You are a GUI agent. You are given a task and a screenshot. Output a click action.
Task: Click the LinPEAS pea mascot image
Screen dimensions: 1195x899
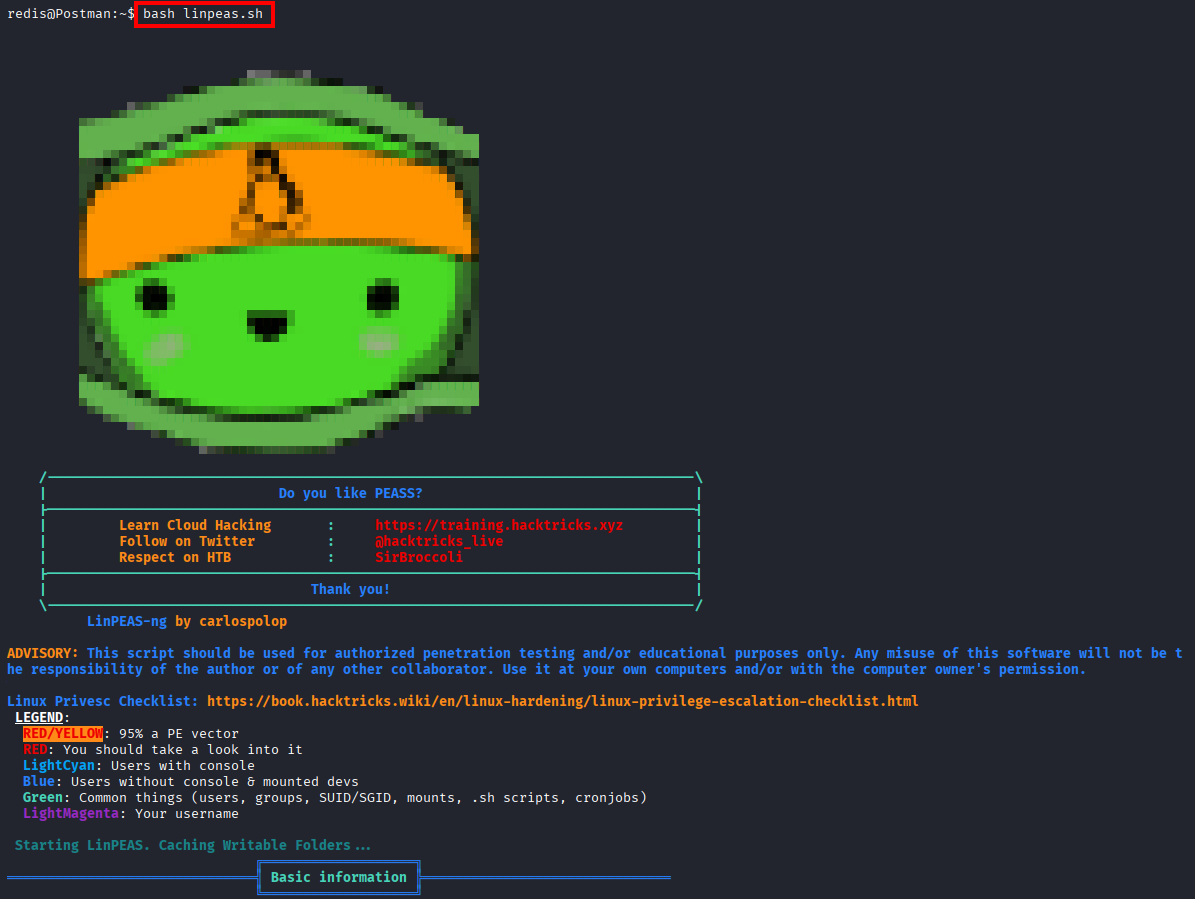[x=279, y=261]
